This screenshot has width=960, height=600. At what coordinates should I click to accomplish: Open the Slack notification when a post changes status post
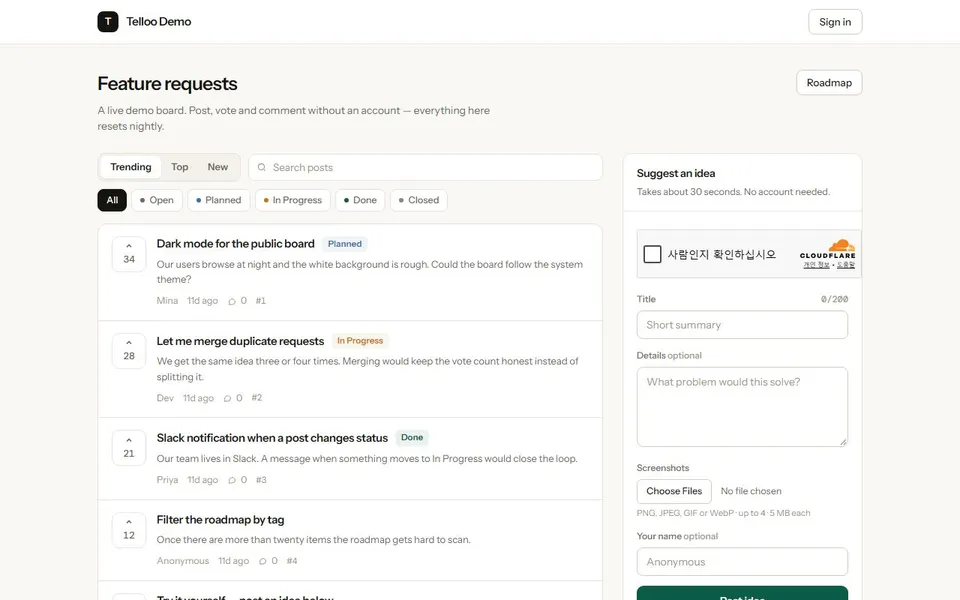272,438
